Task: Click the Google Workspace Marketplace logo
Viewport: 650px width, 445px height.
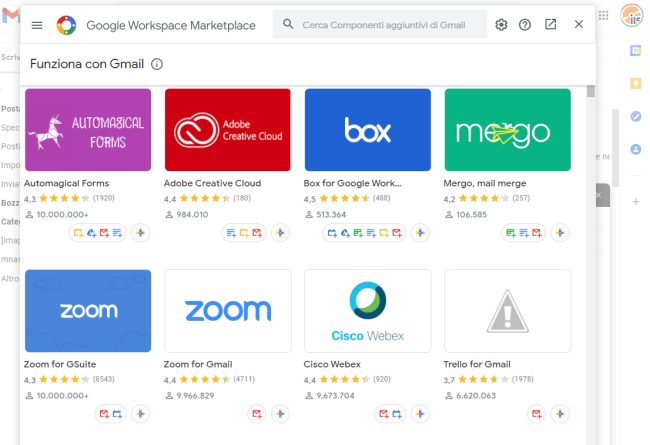Action: click(x=66, y=25)
